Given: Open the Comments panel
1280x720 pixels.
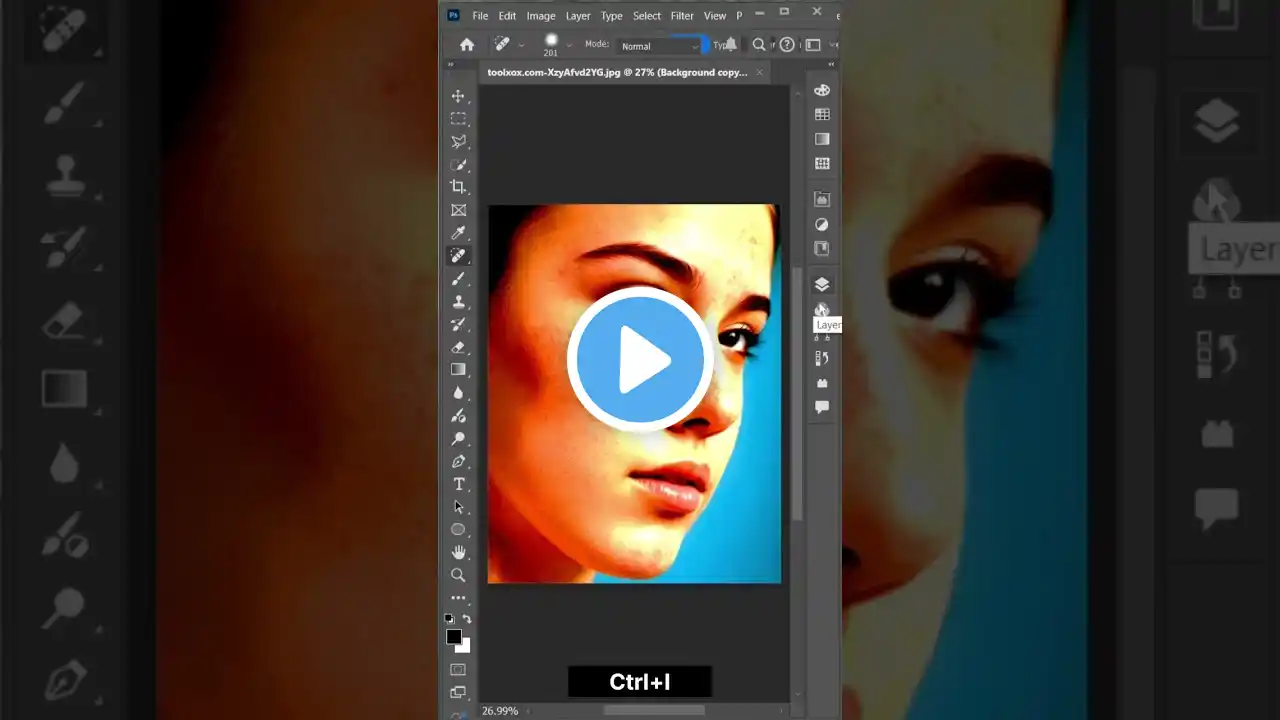Looking at the screenshot, I should pyautogui.click(x=822, y=407).
